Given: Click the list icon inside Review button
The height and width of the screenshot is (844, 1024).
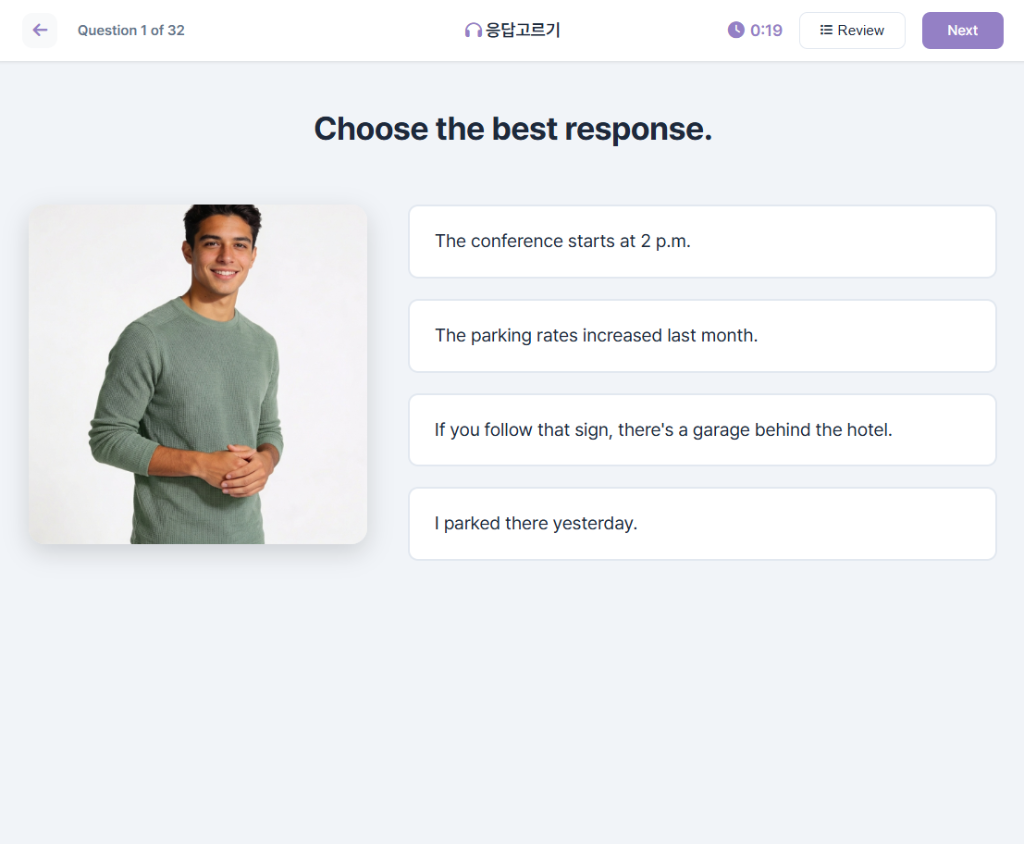Looking at the screenshot, I should pos(826,30).
